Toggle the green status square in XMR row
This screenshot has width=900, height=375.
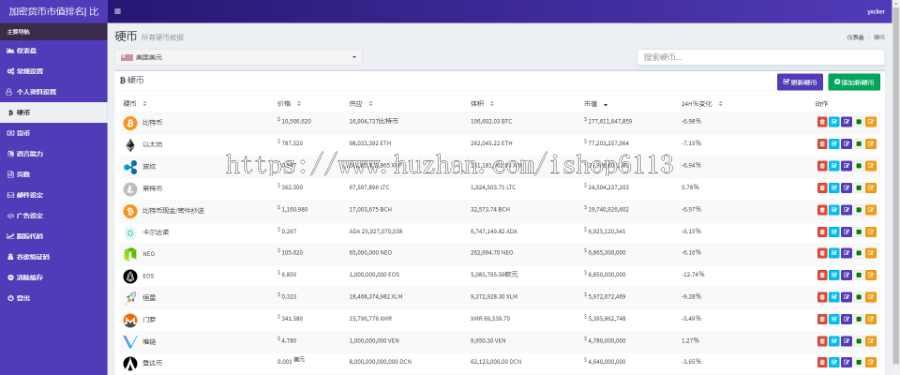859,319
